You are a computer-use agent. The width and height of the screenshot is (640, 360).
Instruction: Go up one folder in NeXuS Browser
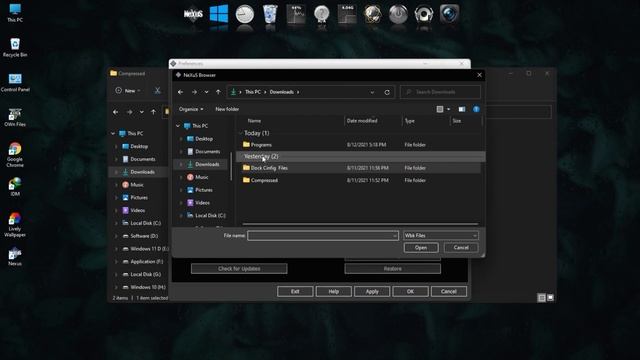point(218,92)
